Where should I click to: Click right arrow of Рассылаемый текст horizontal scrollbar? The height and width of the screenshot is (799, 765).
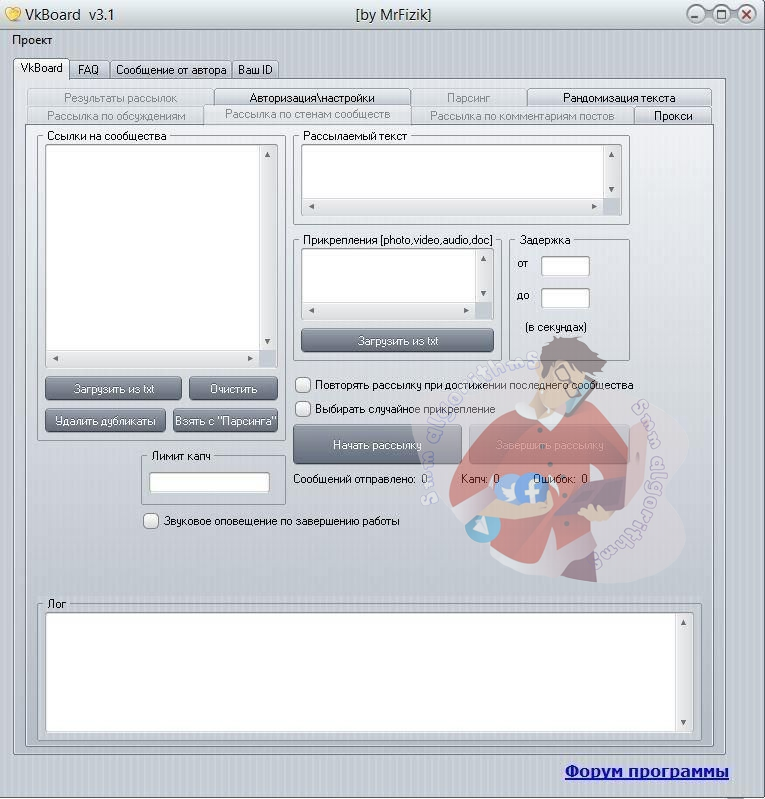(x=594, y=206)
